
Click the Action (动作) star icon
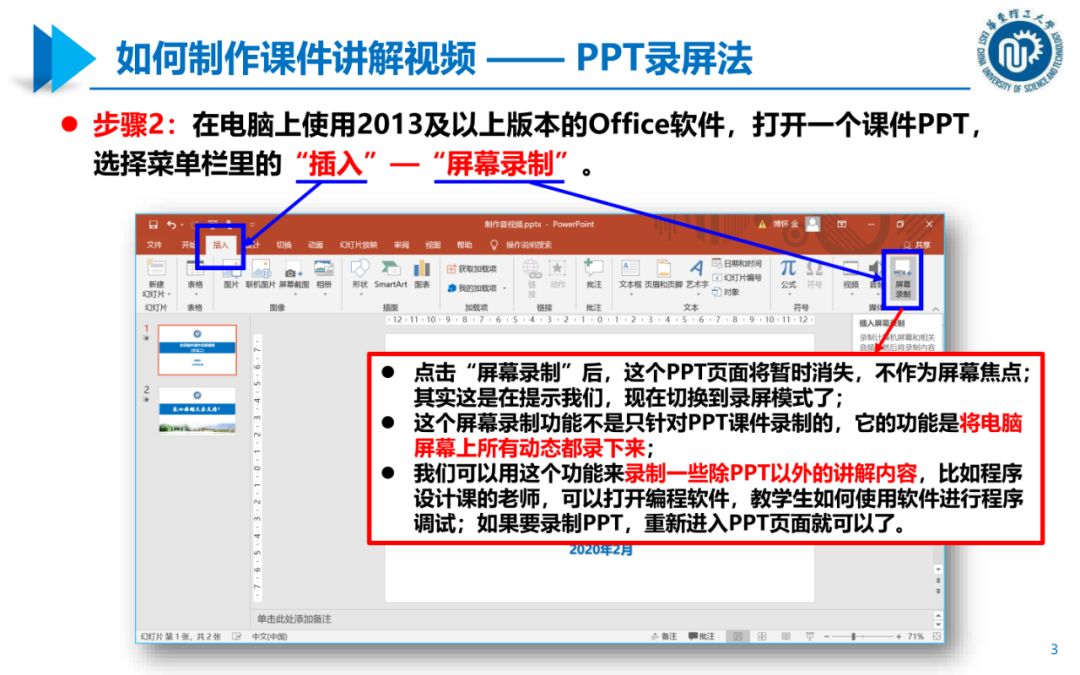pos(557,267)
